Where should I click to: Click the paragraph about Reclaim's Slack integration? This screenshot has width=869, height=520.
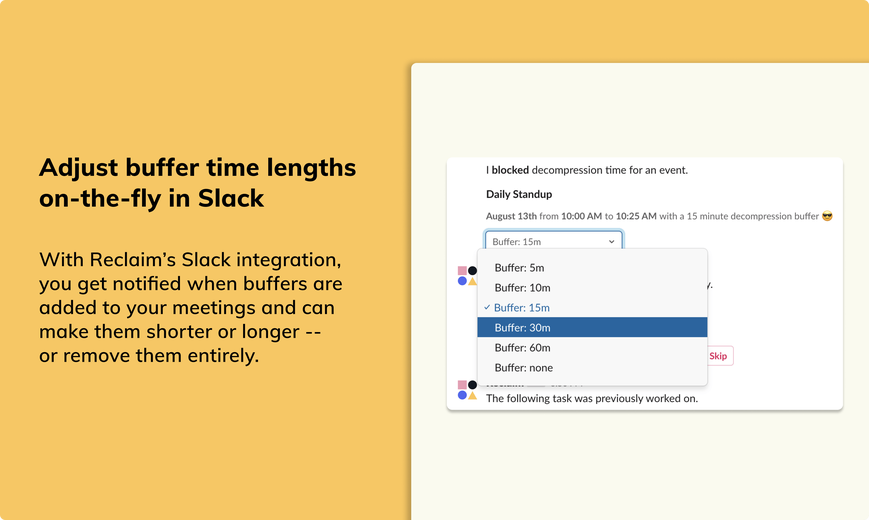(191, 307)
